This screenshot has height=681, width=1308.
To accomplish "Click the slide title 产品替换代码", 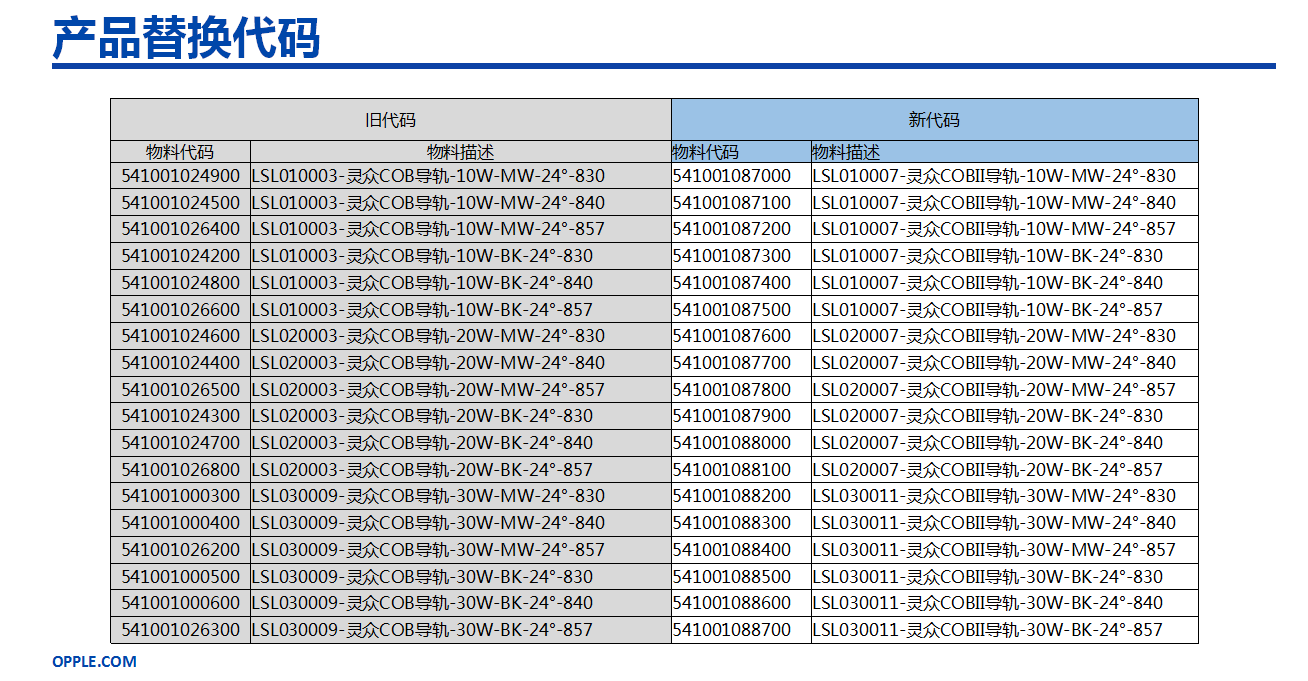I will [x=186, y=37].
